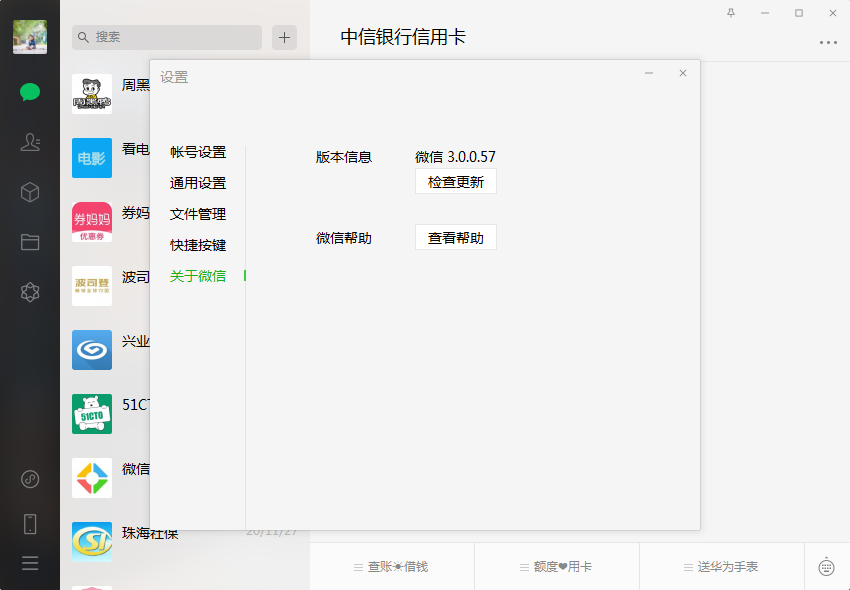Open the Favorites cube icon
850x590 pixels.
(x=30, y=192)
